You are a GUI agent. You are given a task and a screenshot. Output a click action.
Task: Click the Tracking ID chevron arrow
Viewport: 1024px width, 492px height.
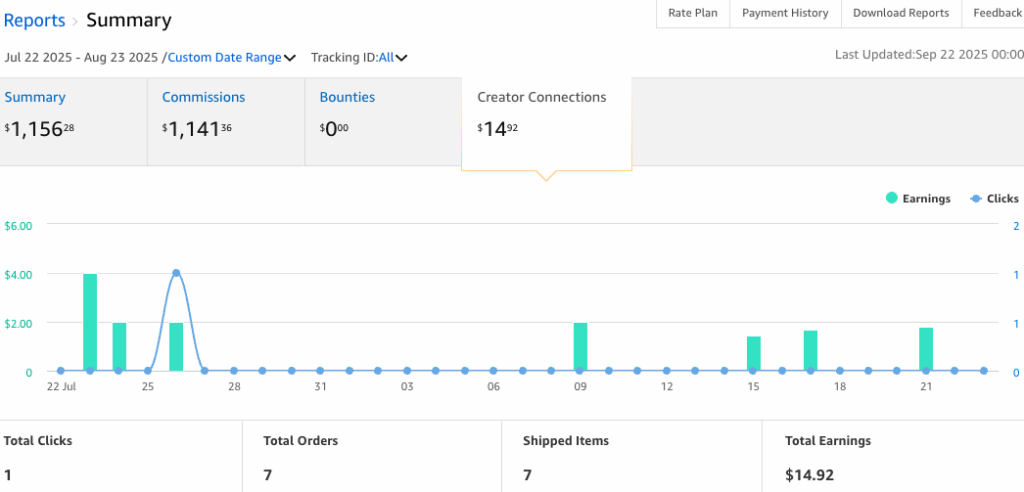coord(401,58)
